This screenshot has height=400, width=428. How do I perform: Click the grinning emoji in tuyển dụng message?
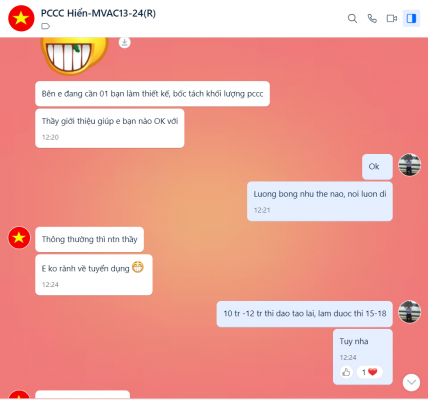coord(138,267)
